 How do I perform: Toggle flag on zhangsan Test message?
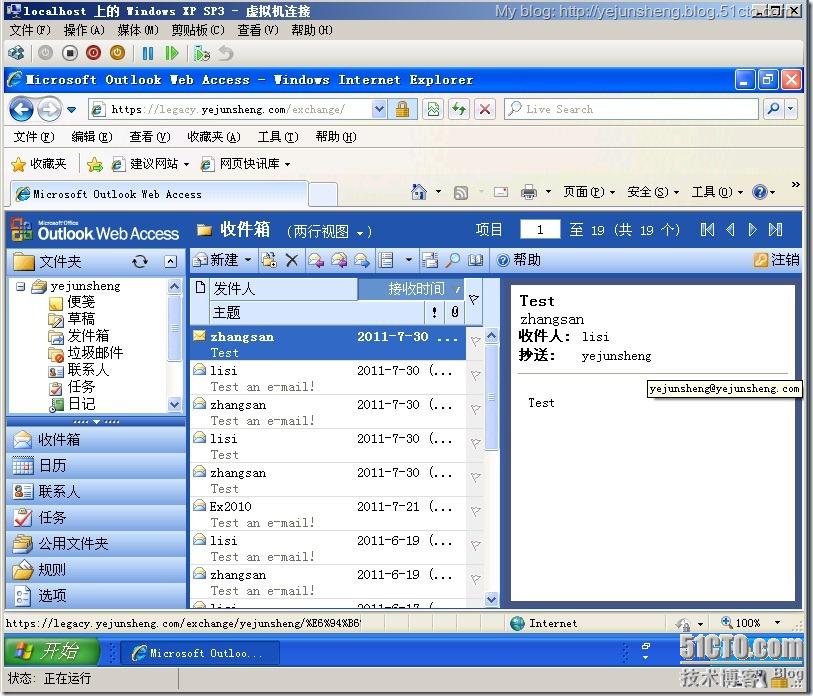[x=475, y=341]
